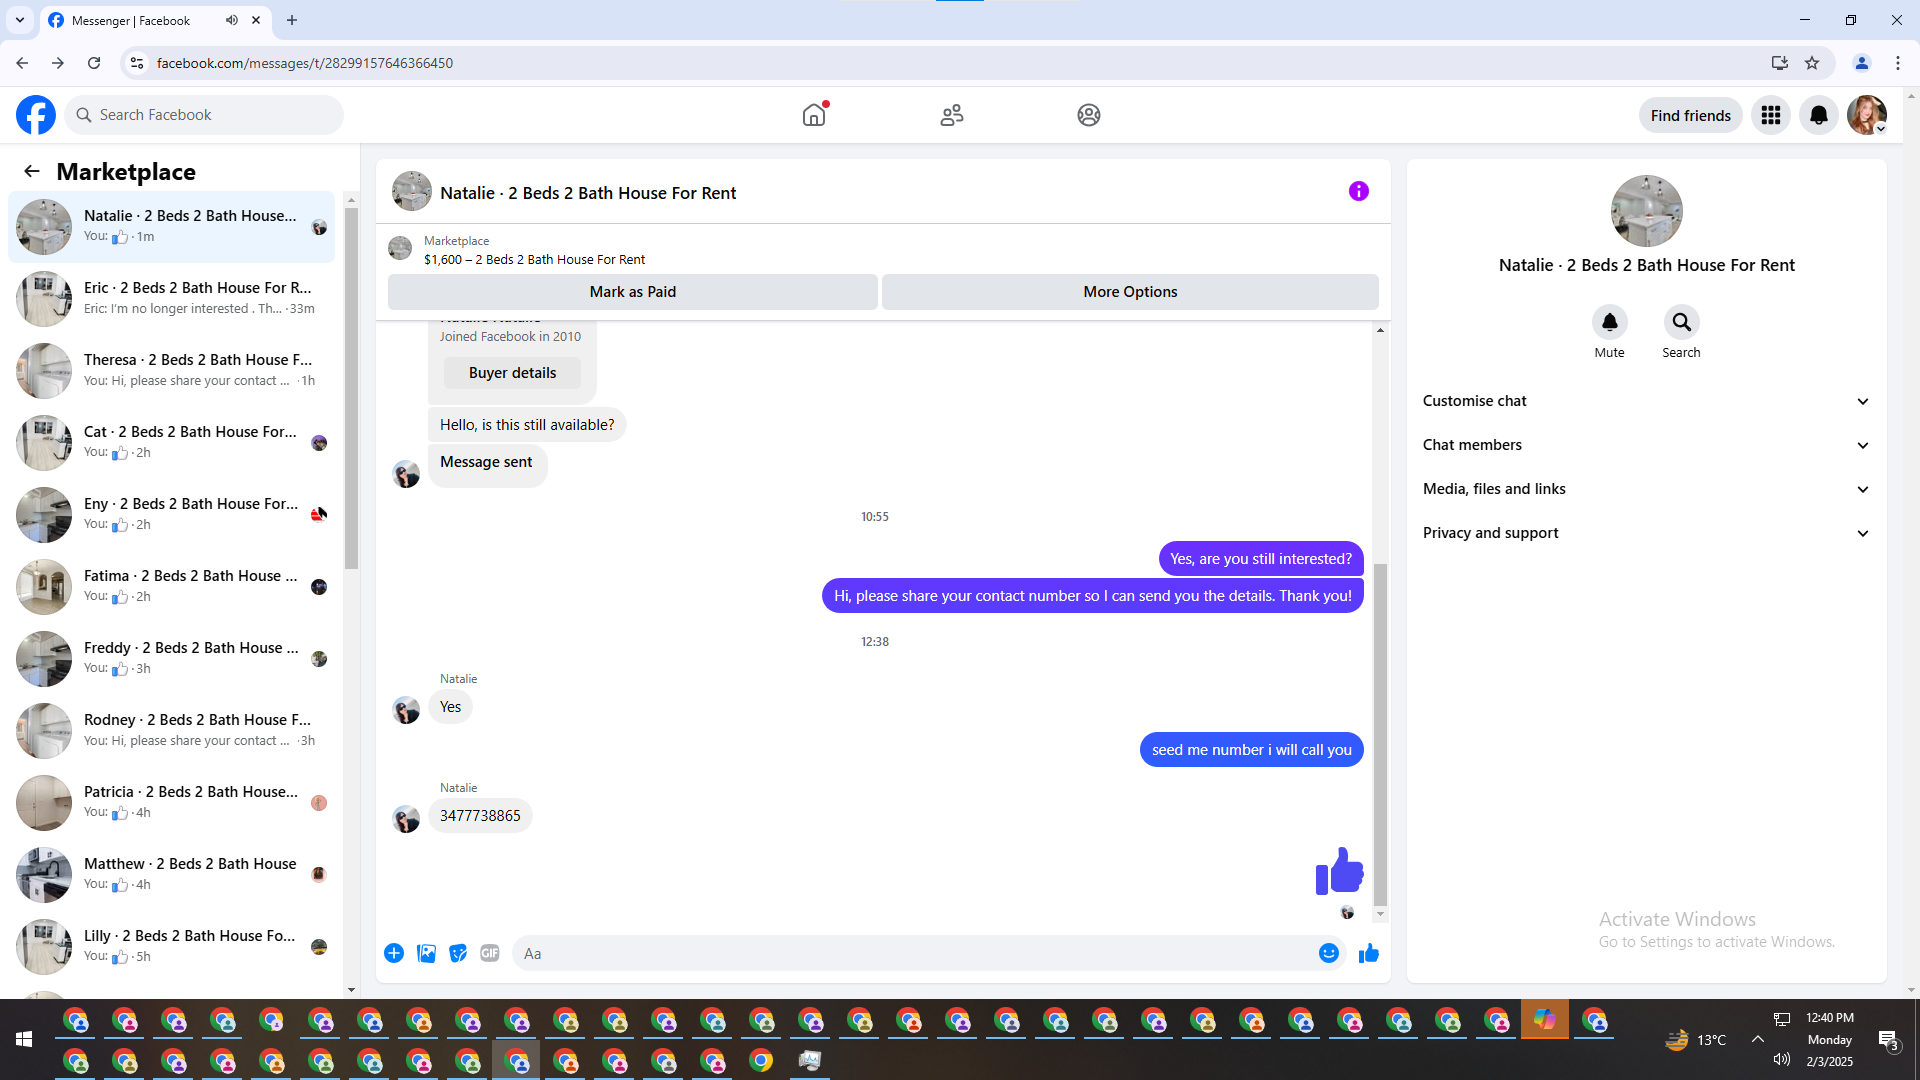
Task: Send a thumbs-up like from composer
Action: [x=1369, y=953]
